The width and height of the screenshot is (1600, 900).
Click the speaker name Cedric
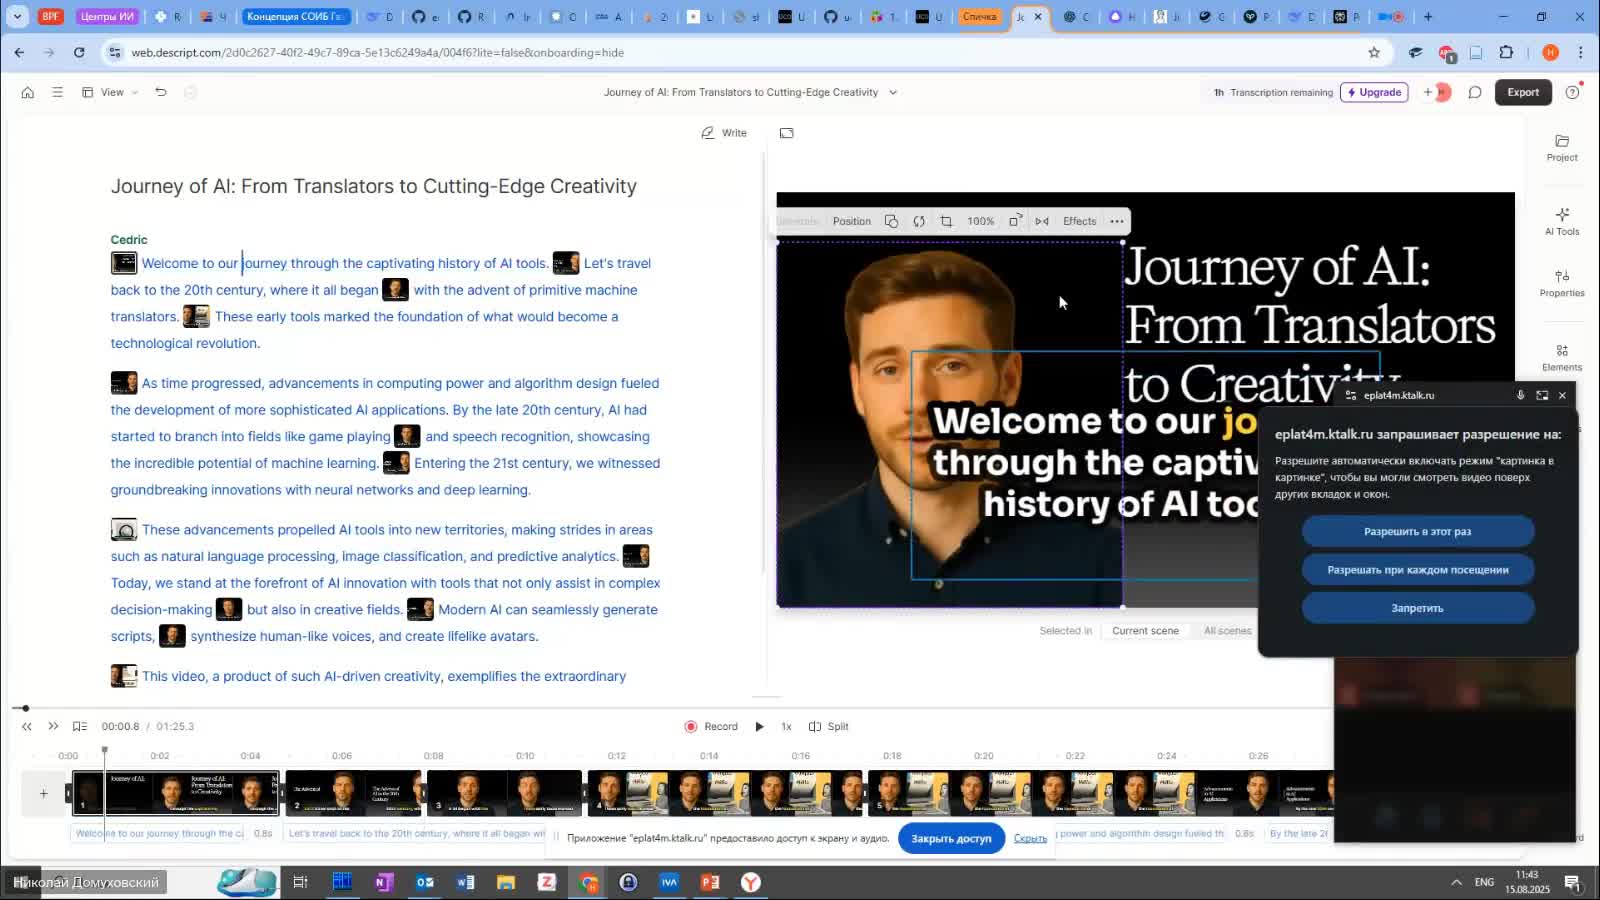(129, 240)
